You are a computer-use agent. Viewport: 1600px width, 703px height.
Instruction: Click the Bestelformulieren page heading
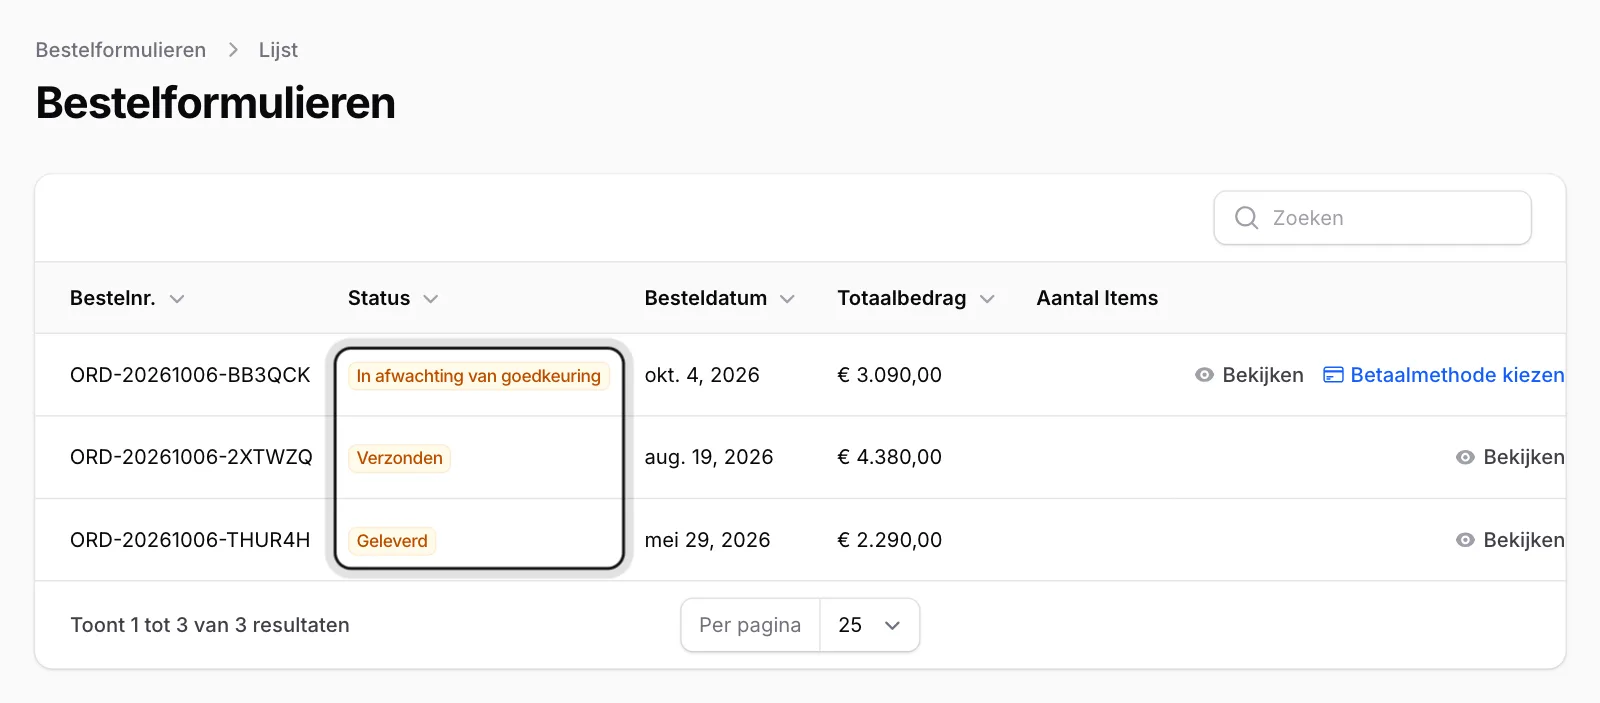216,103
